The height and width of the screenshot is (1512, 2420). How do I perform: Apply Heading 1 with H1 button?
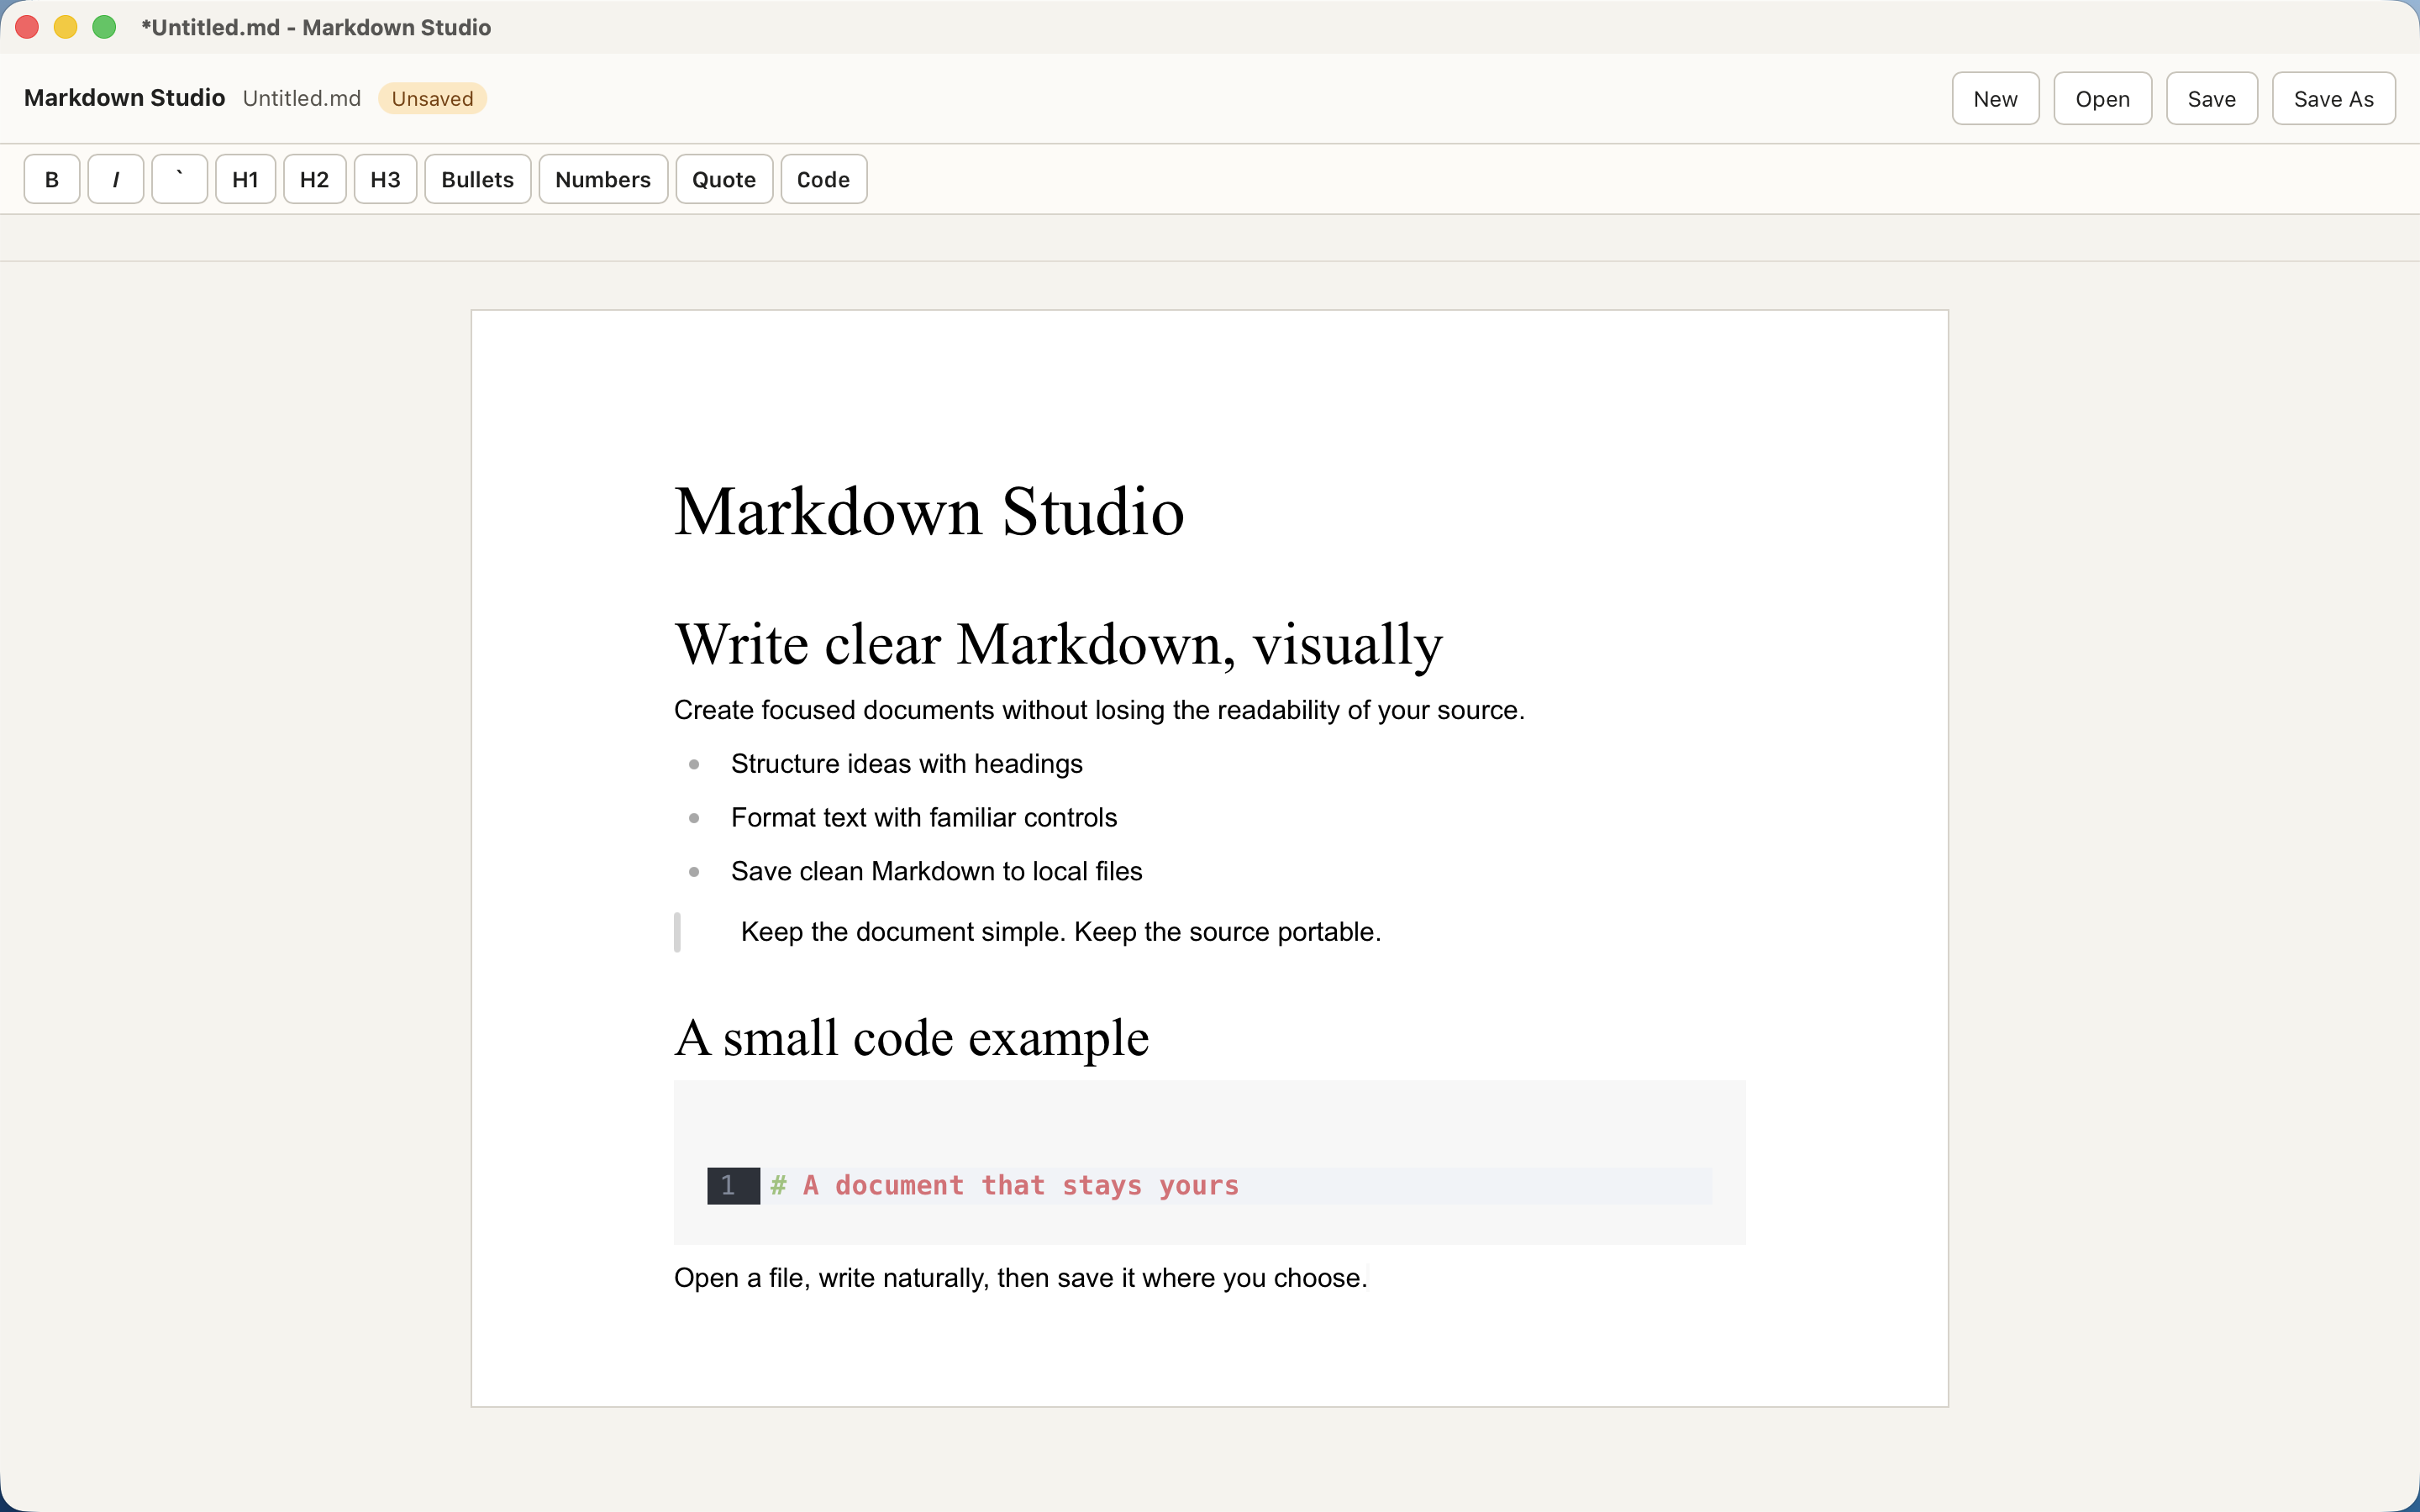[x=245, y=179]
